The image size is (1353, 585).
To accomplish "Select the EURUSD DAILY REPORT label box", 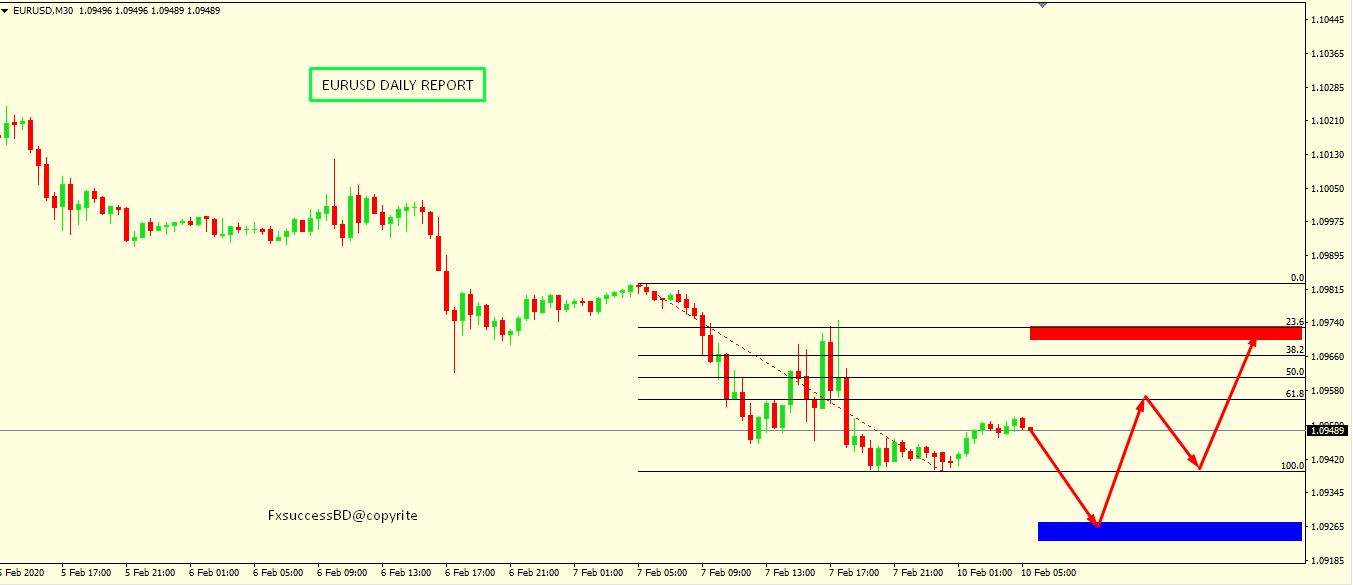I will [397, 85].
